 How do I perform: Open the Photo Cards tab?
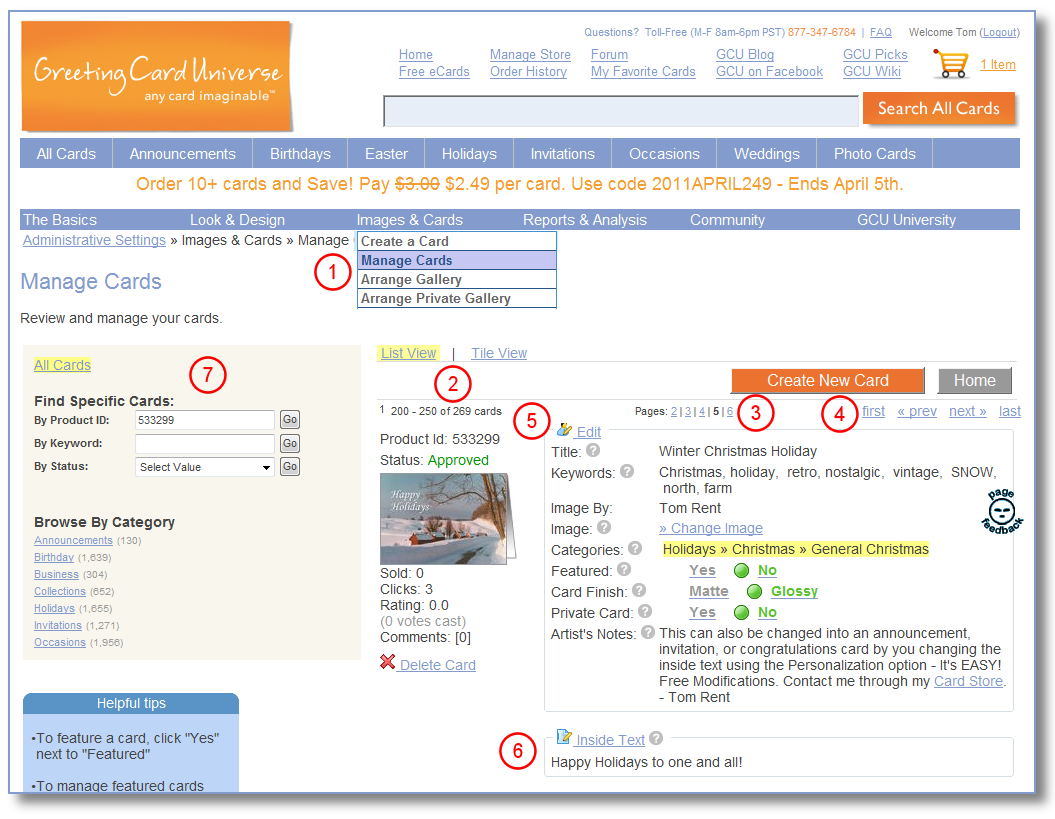tap(875, 153)
